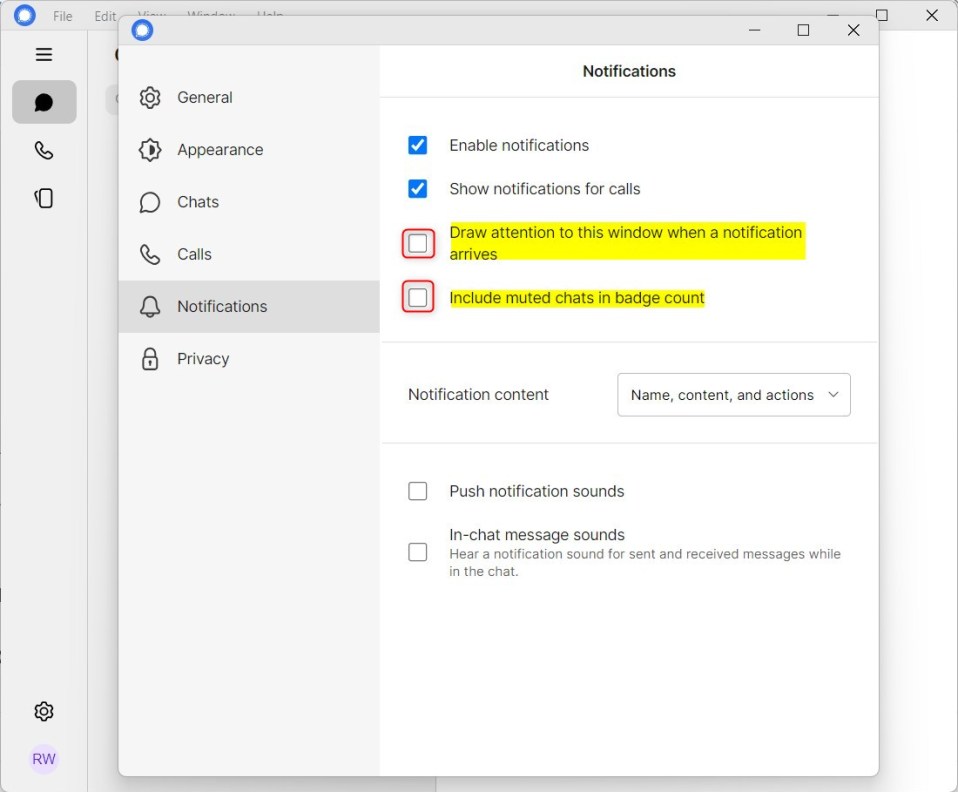Enable Include muted chats in badge count
Screen dimensions: 958x792
[x=417, y=296]
